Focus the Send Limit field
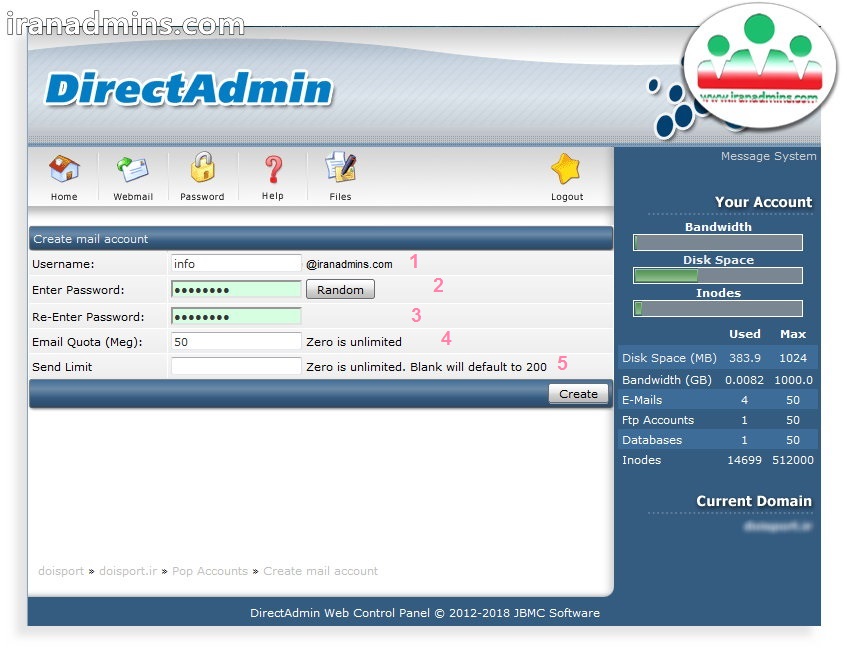The width and height of the screenshot is (847, 652). pyautogui.click(x=236, y=367)
